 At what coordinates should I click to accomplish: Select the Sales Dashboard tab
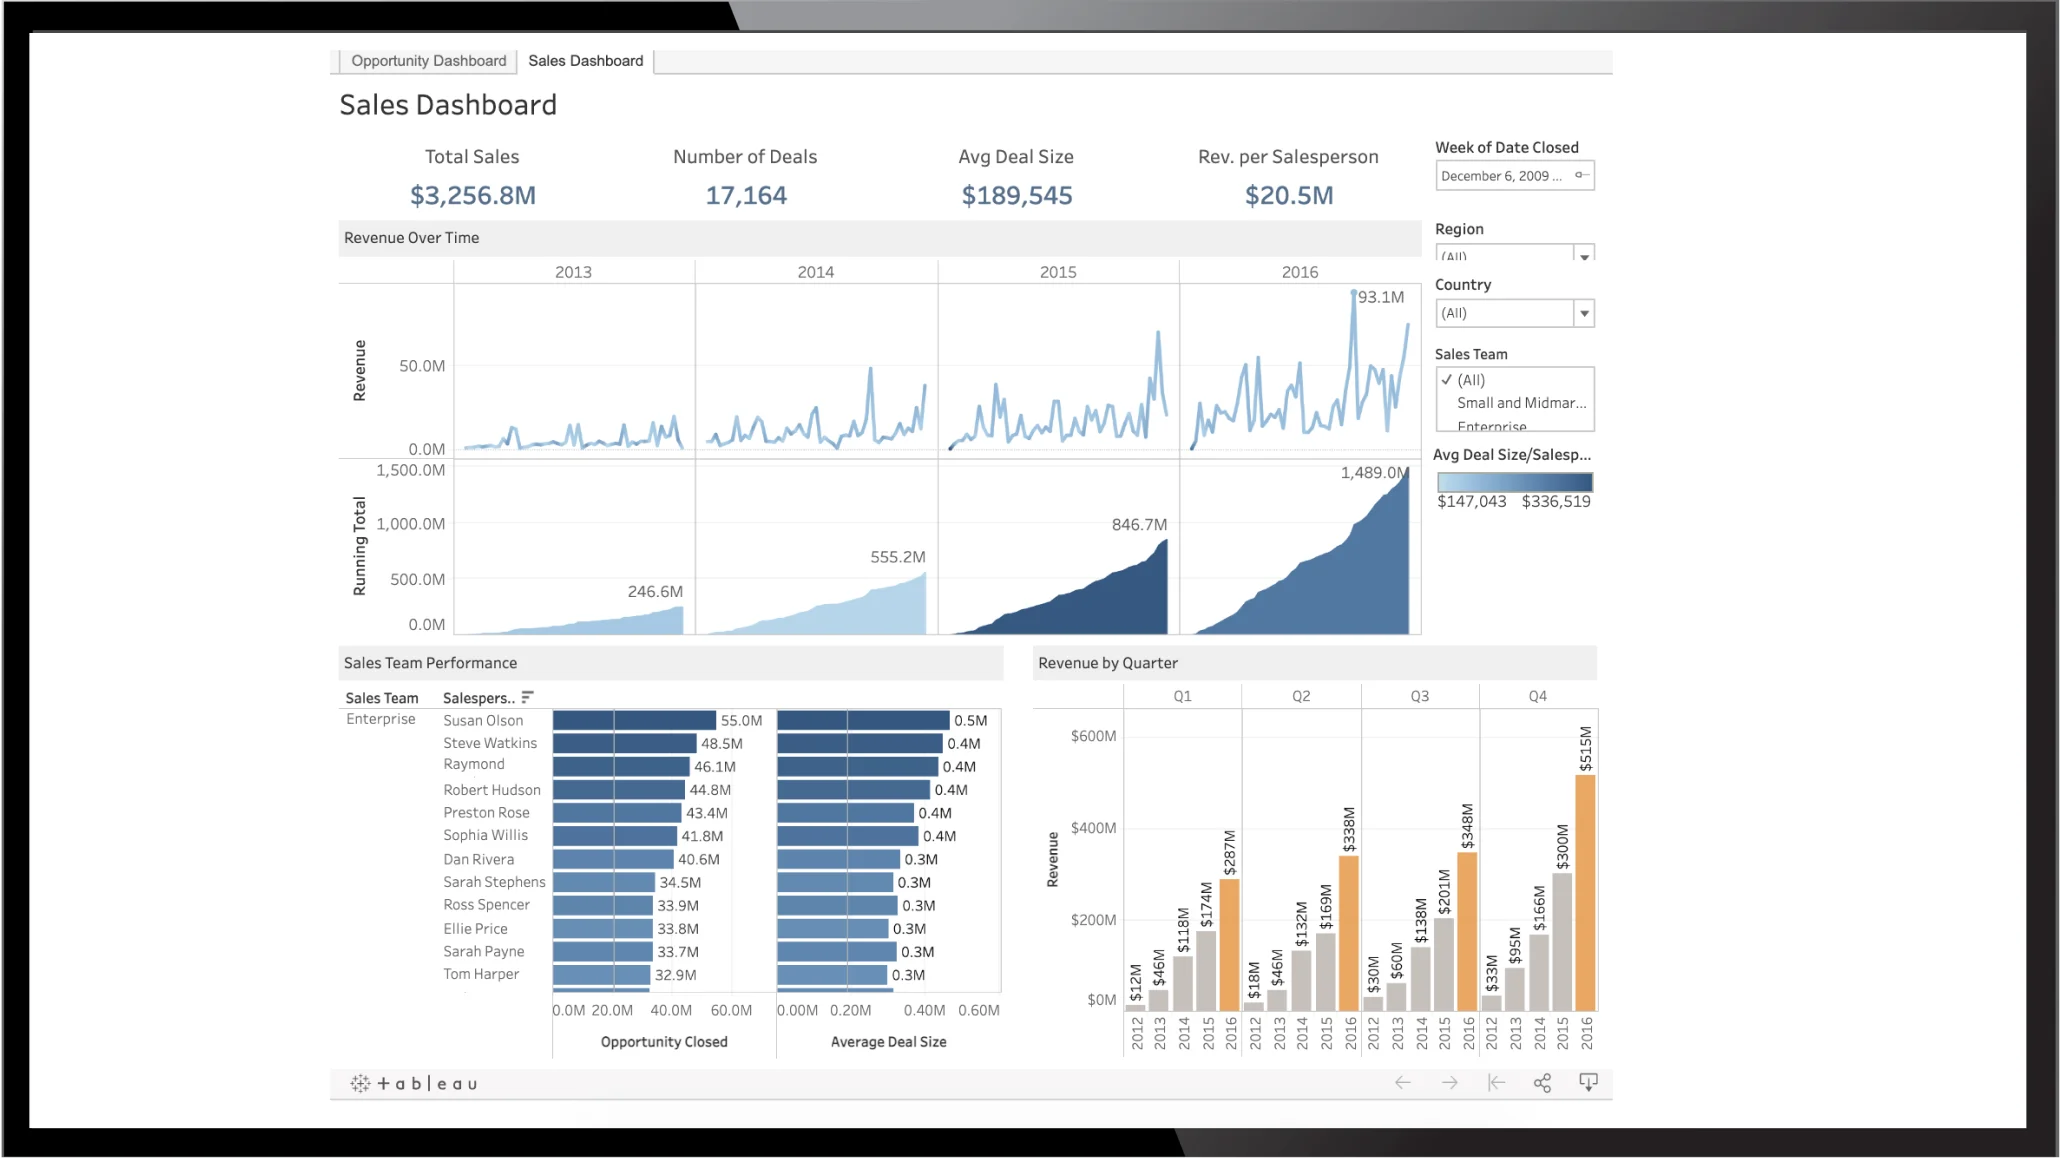(x=585, y=61)
